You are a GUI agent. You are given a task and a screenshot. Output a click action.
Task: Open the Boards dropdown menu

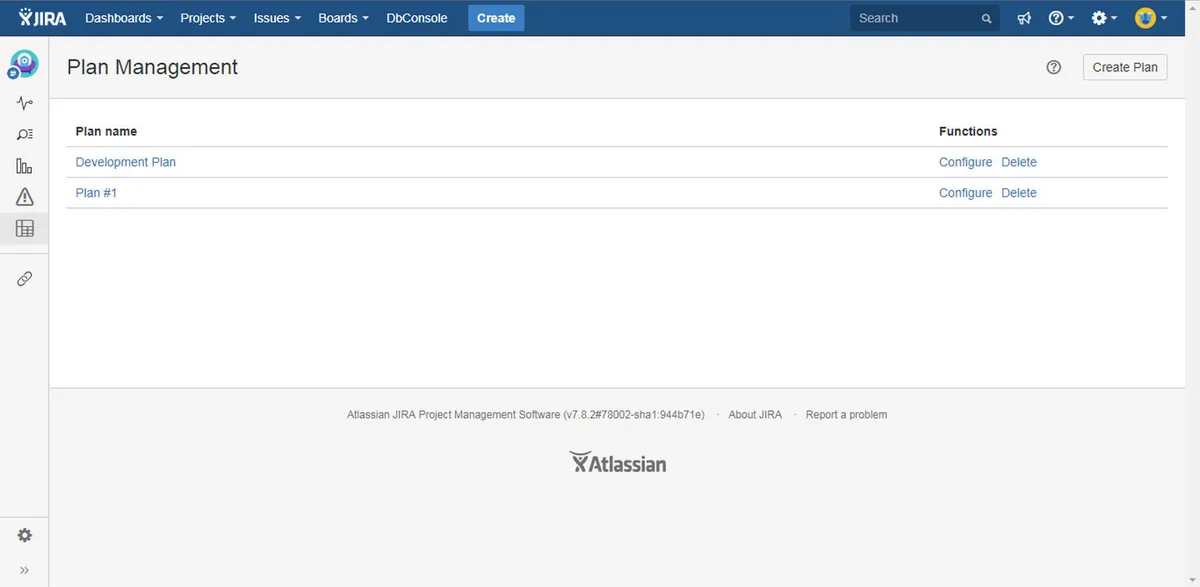click(x=343, y=18)
